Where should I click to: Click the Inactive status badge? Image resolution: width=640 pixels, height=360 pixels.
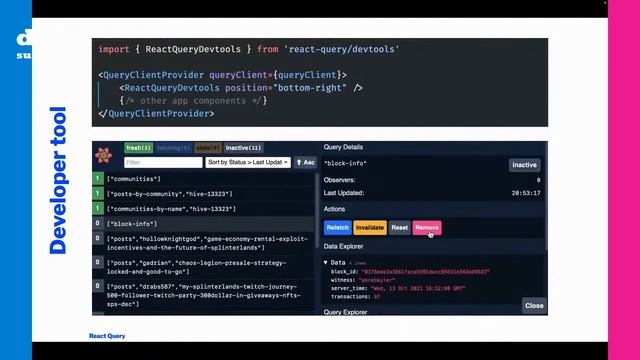click(524, 165)
